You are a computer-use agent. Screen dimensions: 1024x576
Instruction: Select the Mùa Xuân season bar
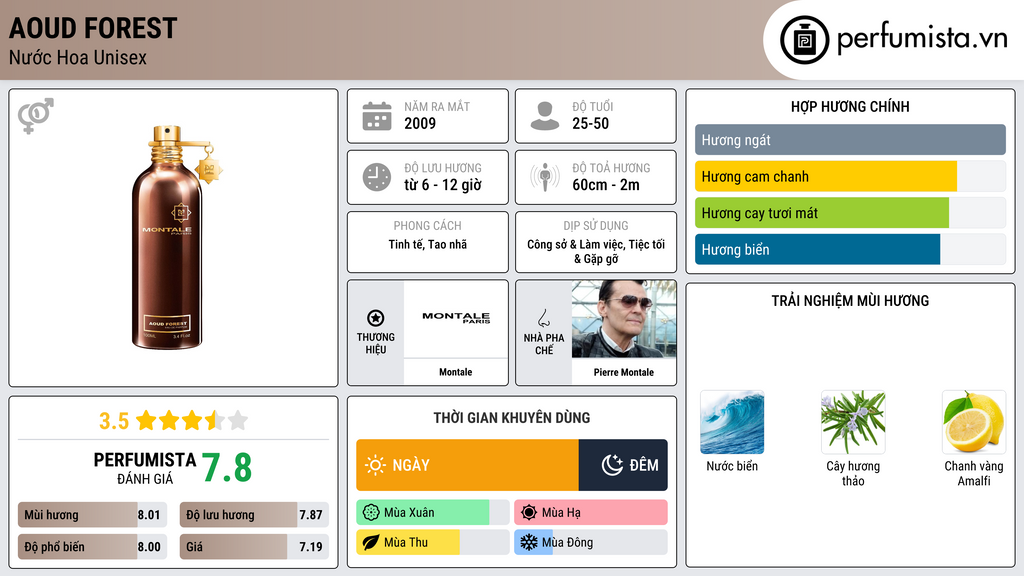pos(432,513)
